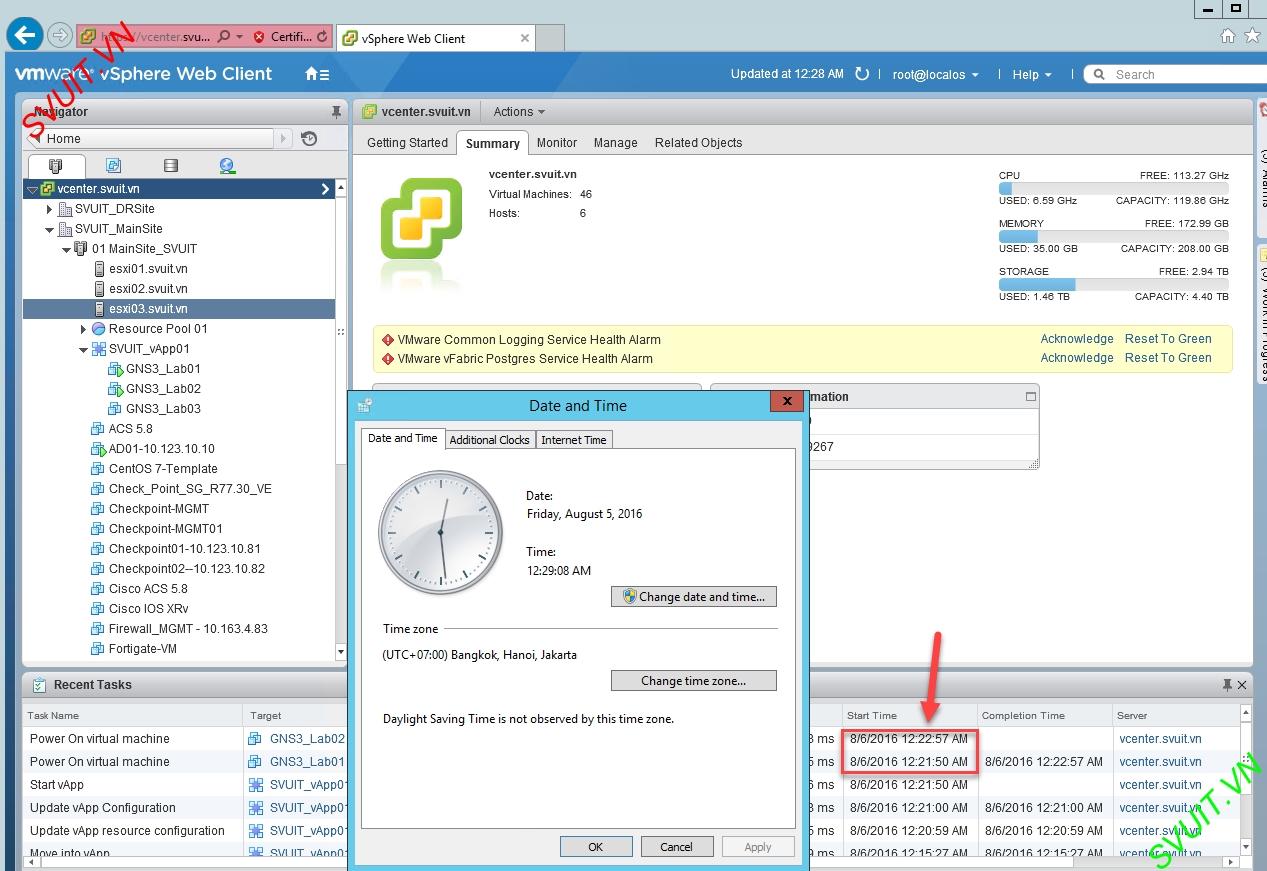Open the address bar search dropdown
1267x871 pixels.
click(240, 37)
